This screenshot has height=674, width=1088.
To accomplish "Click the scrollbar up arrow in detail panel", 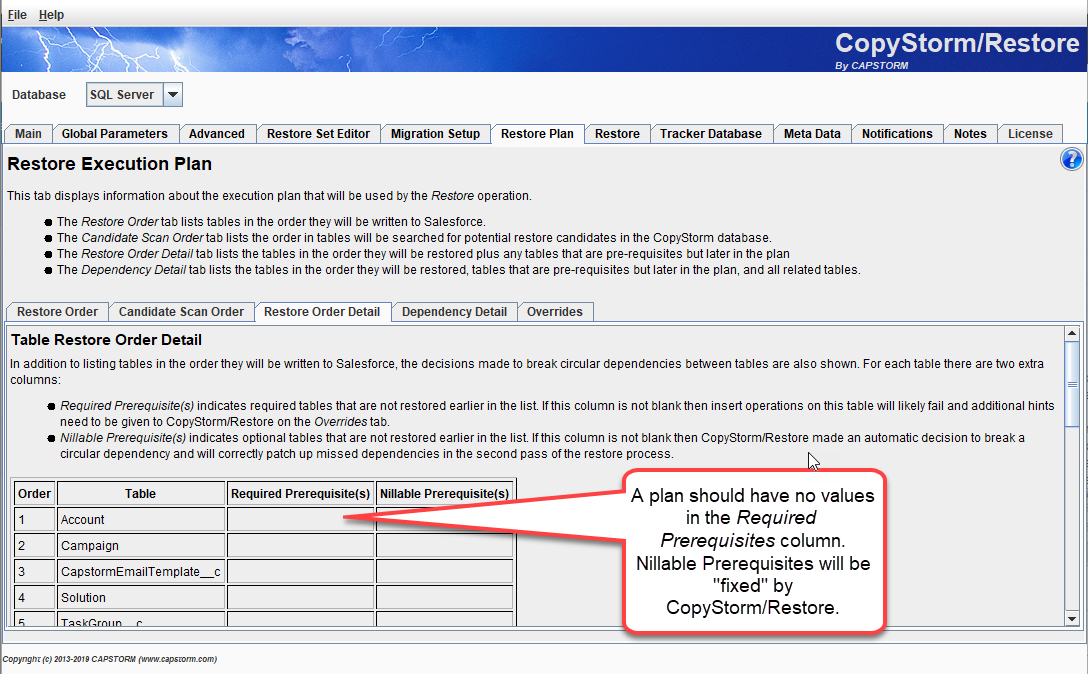I will (1072, 333).
